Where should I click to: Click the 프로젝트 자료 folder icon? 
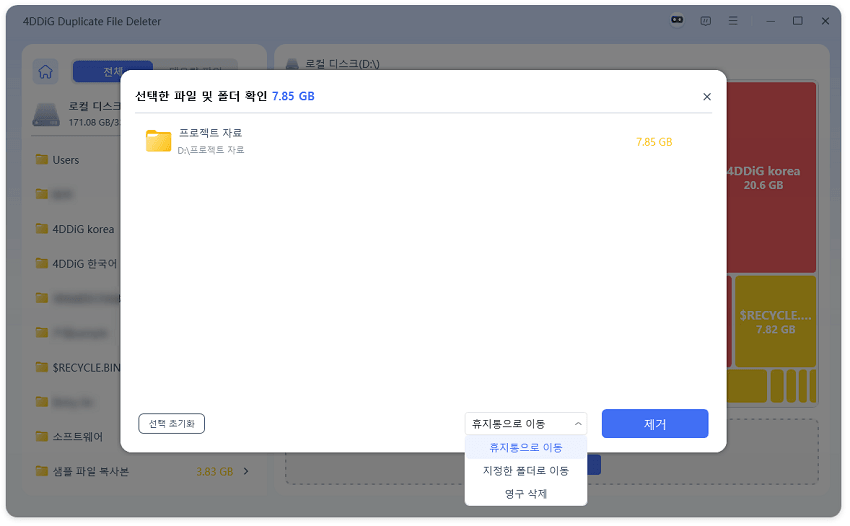pos(158,141)
